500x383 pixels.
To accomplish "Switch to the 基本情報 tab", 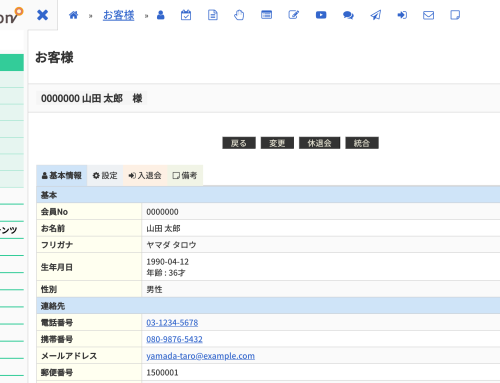I will point(62,175).
